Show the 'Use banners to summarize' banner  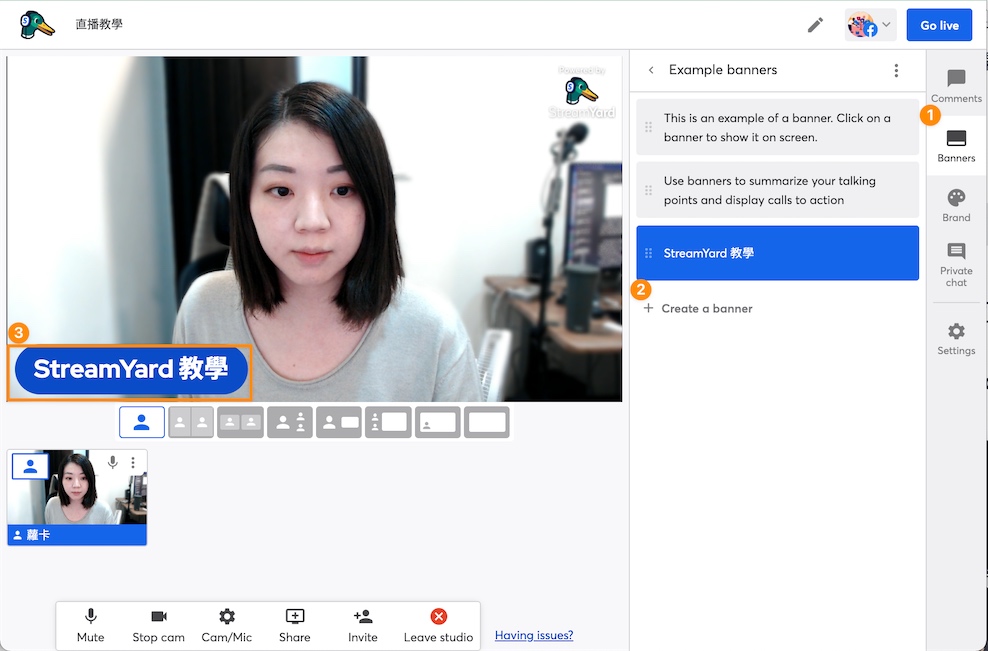pos(778,190)
